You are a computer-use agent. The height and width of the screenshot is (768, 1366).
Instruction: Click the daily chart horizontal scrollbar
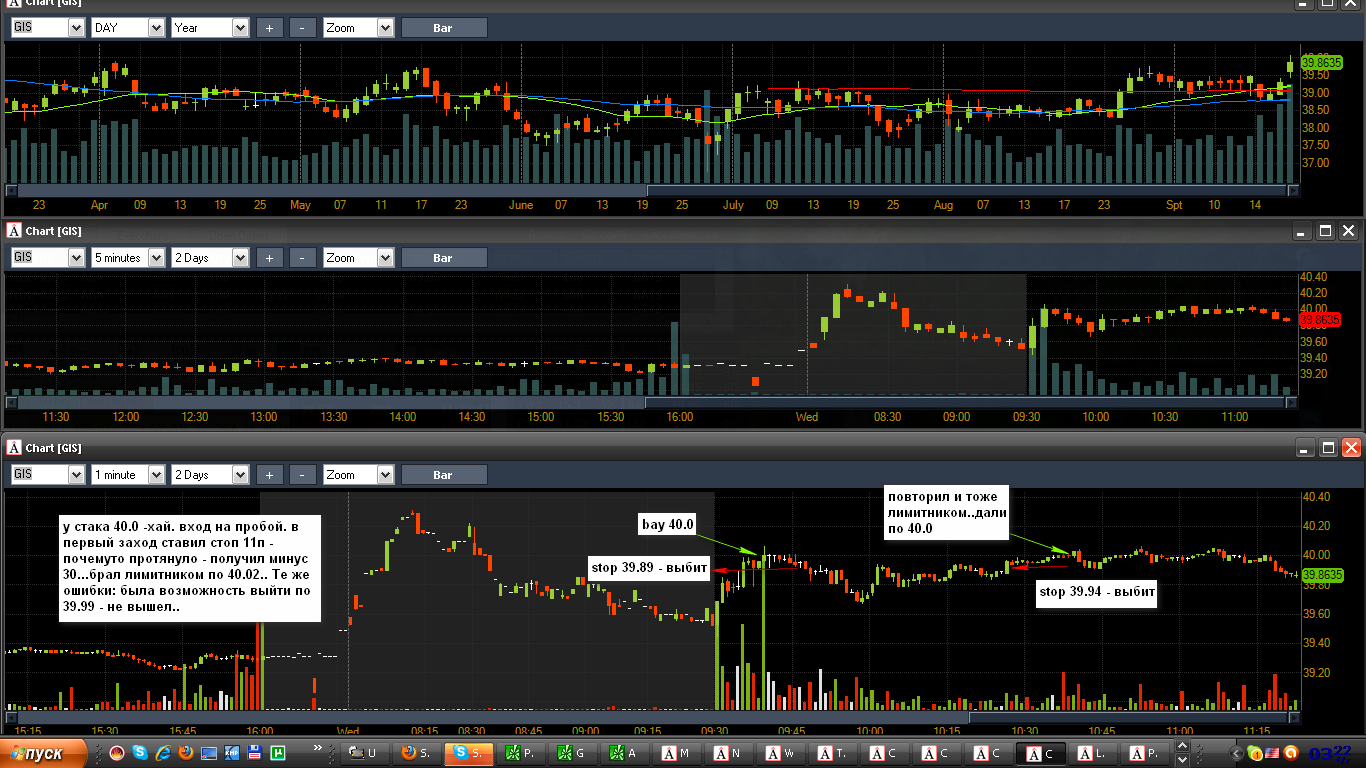pos(652,190)
